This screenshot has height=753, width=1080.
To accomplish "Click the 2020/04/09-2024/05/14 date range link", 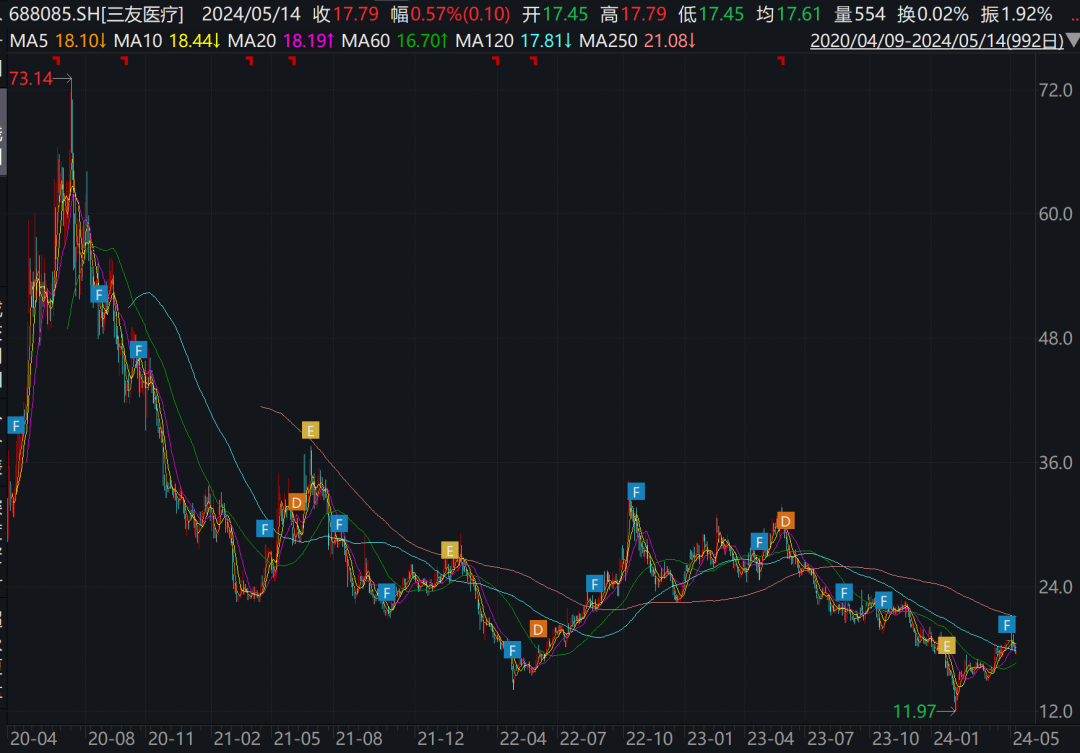I will [x=937, y=41].
